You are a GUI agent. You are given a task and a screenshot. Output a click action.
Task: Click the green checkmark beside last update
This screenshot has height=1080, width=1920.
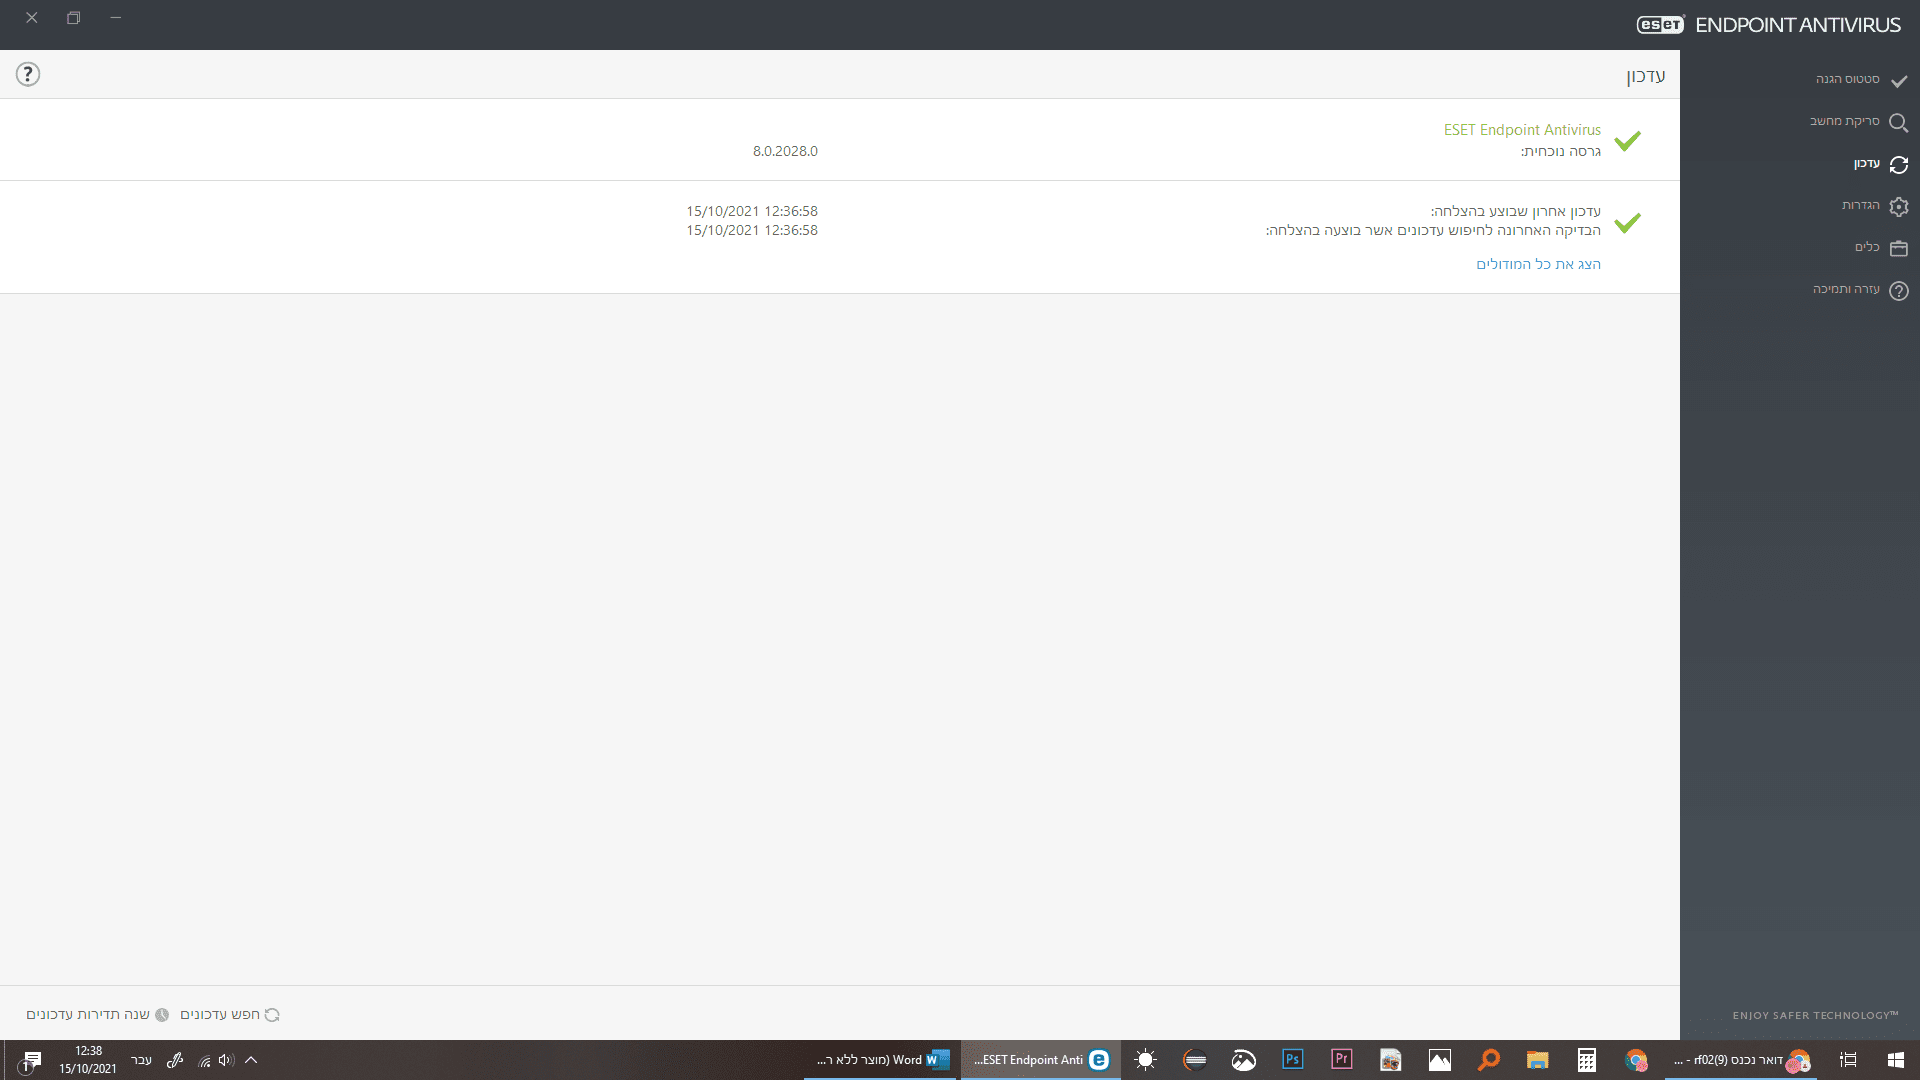[x=1628, y=222]
